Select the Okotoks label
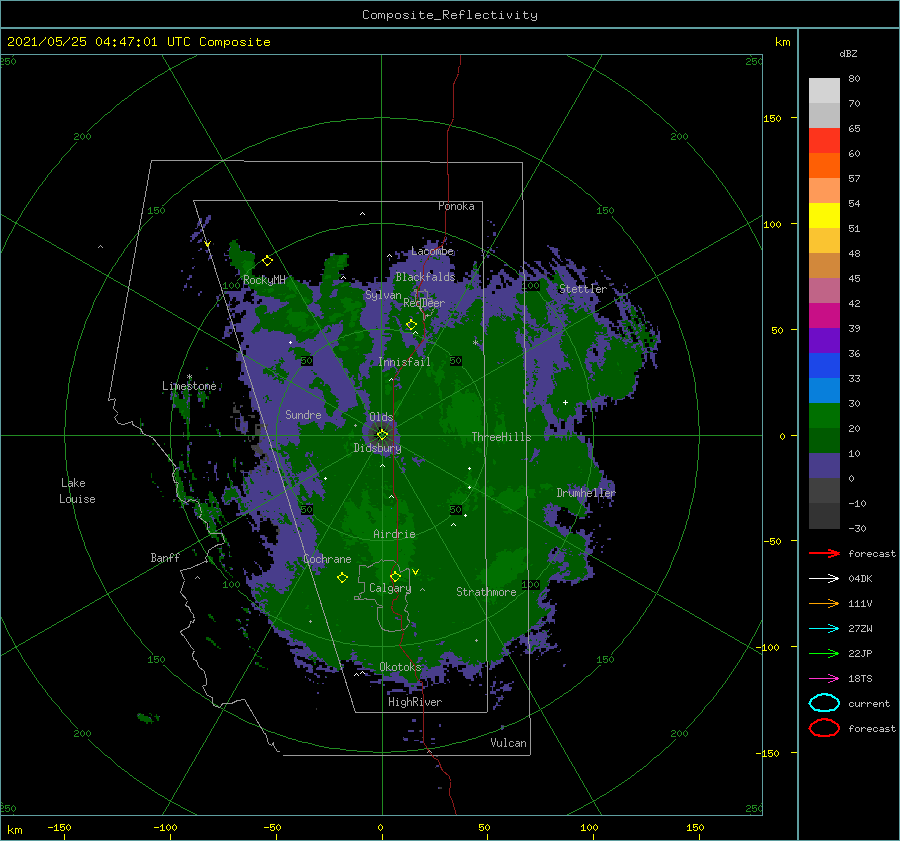900x841 pixels. (x=400, y=667)
